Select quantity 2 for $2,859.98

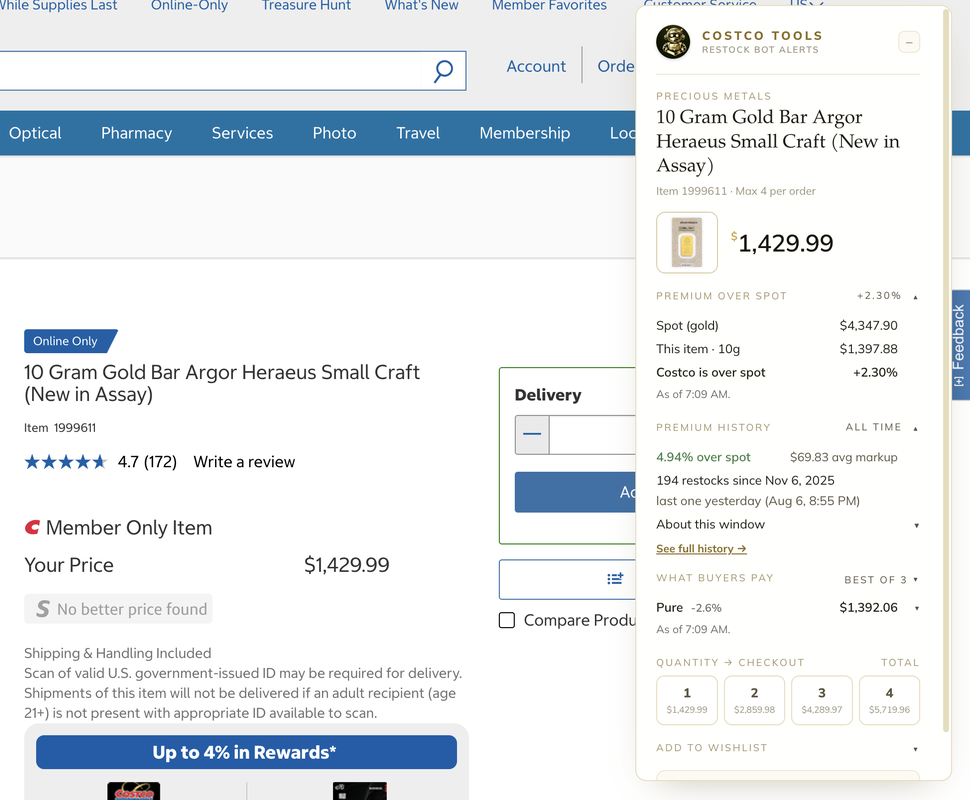[x=754, y=700]
